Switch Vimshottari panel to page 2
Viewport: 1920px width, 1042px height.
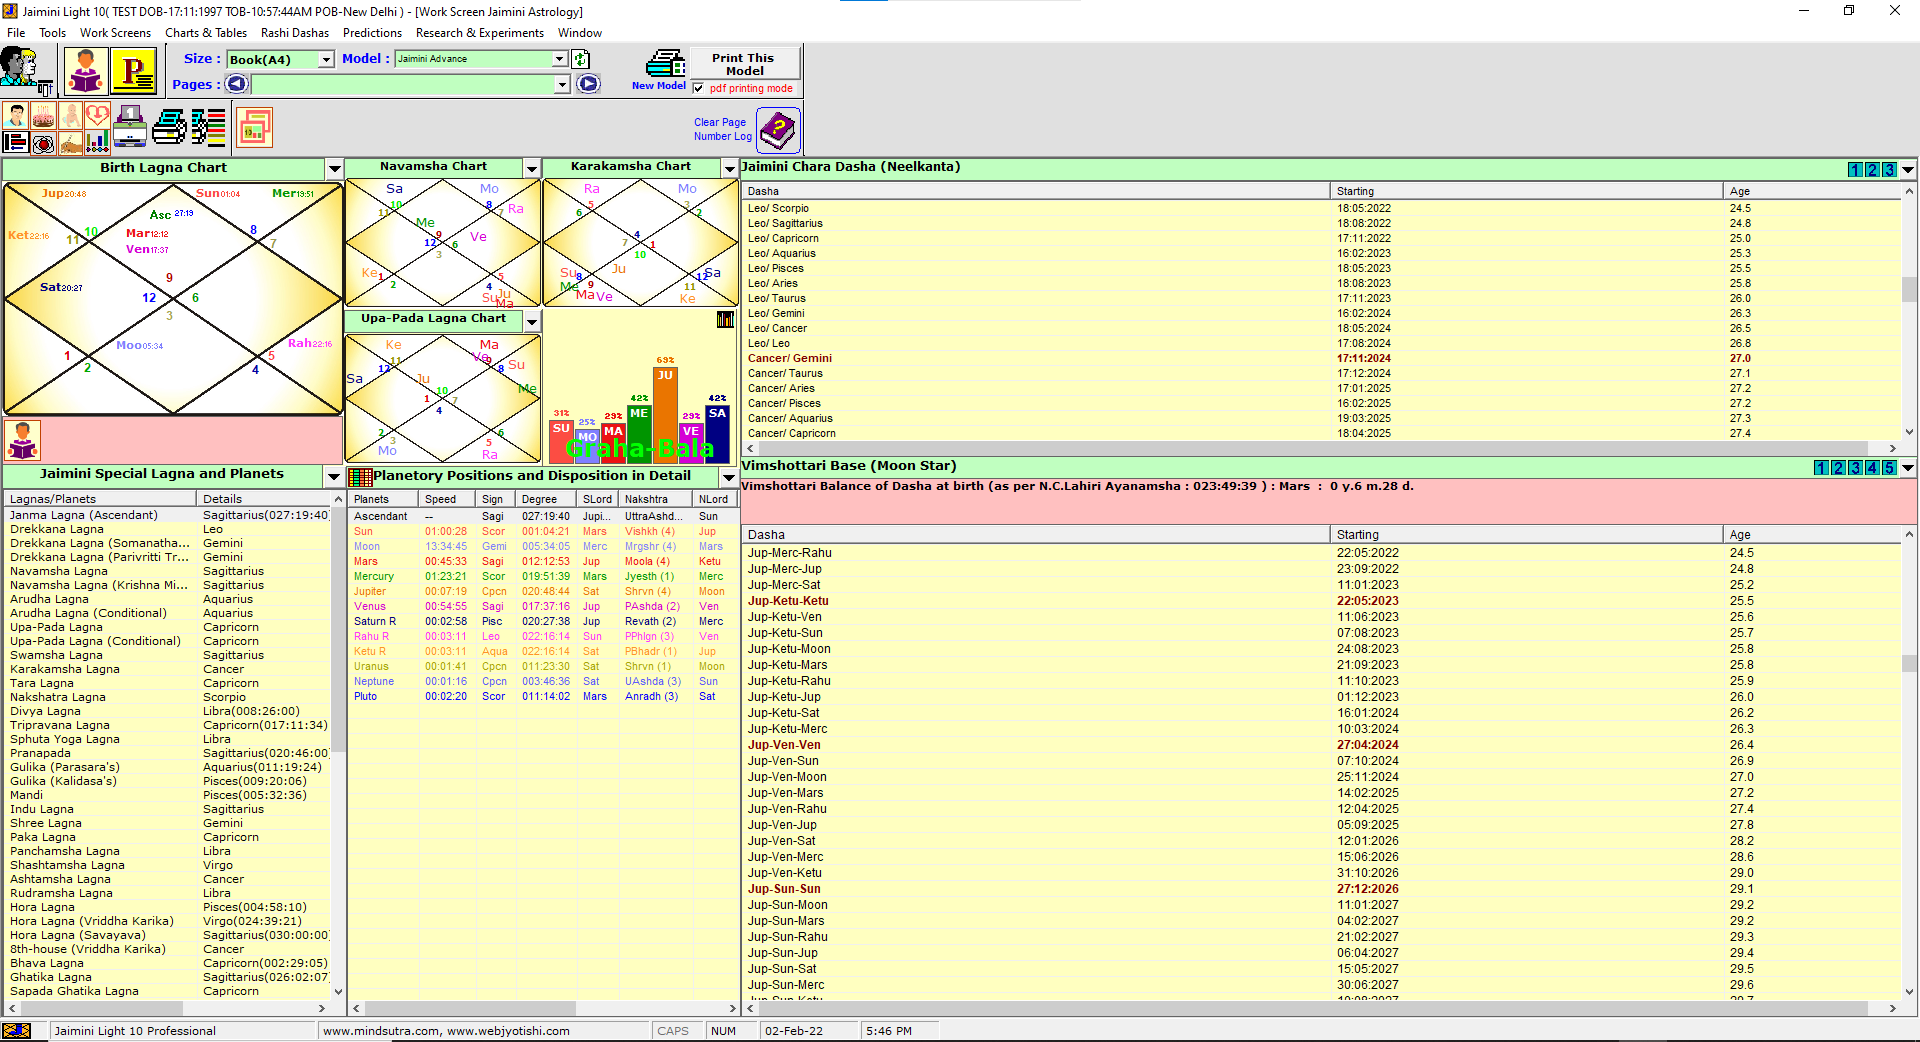[x=1838, y=468]
